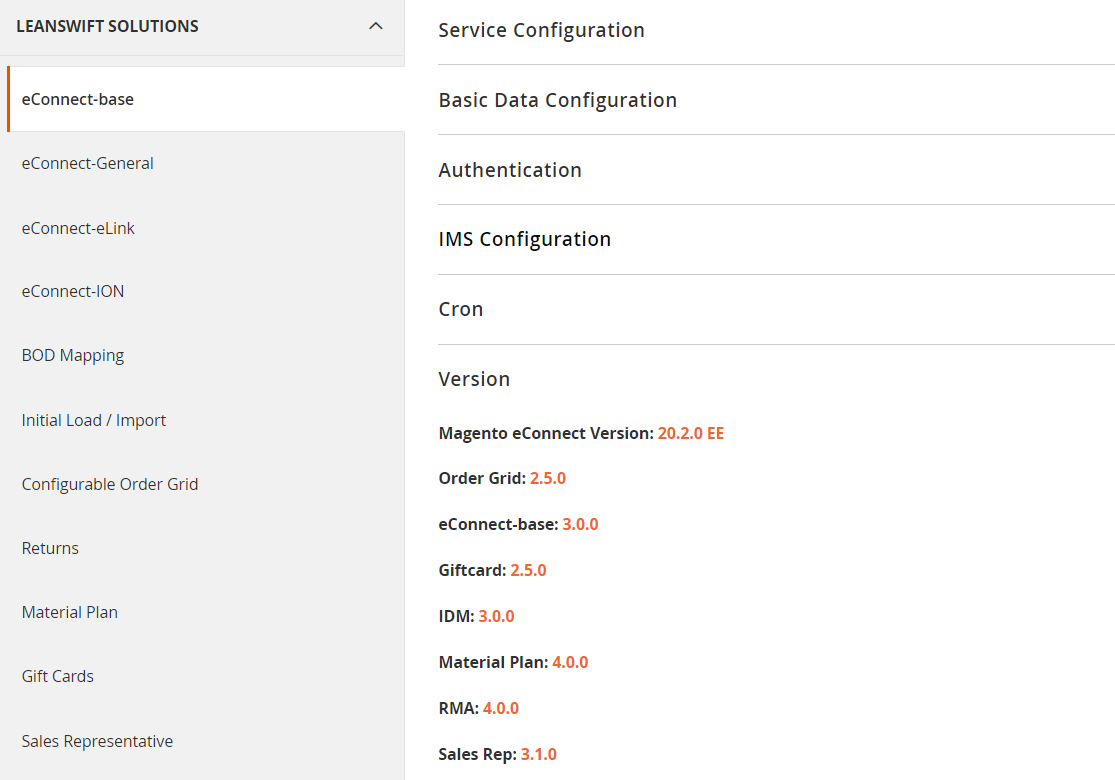Viewport: 1115px width, 780px height.
Task: Collapse the LeanSwift Solutions chevron
Action: [x=376, y=27]
